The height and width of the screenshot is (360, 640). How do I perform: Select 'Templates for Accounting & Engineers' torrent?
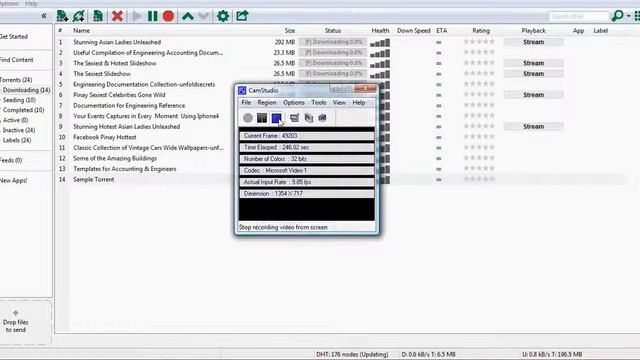click(x=124, y=169)
